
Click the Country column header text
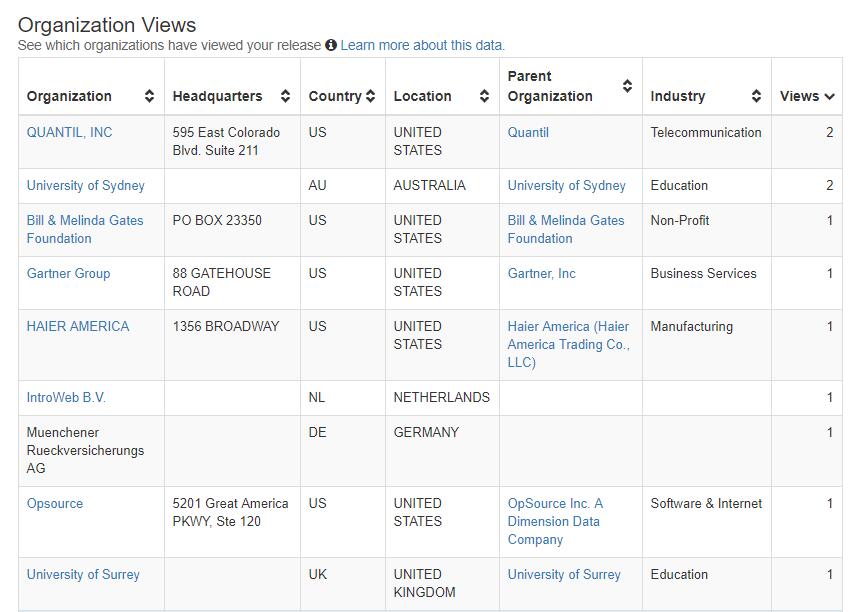pos(335,96)
